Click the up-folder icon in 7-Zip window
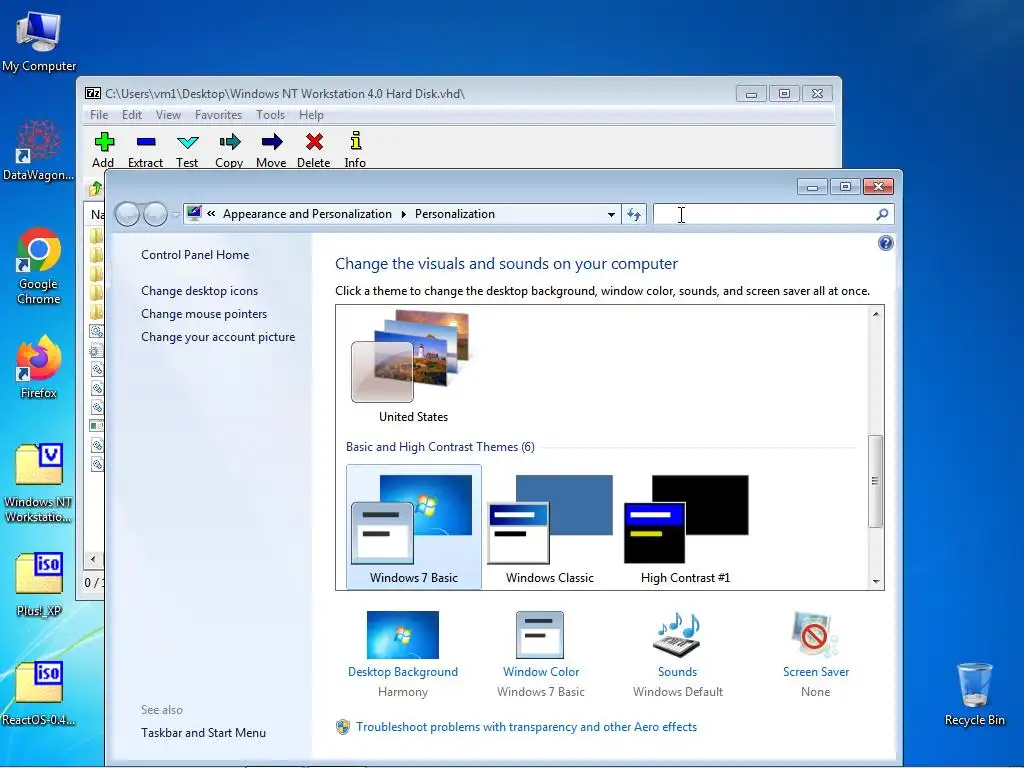1024x768 pixels. [96, 189]
